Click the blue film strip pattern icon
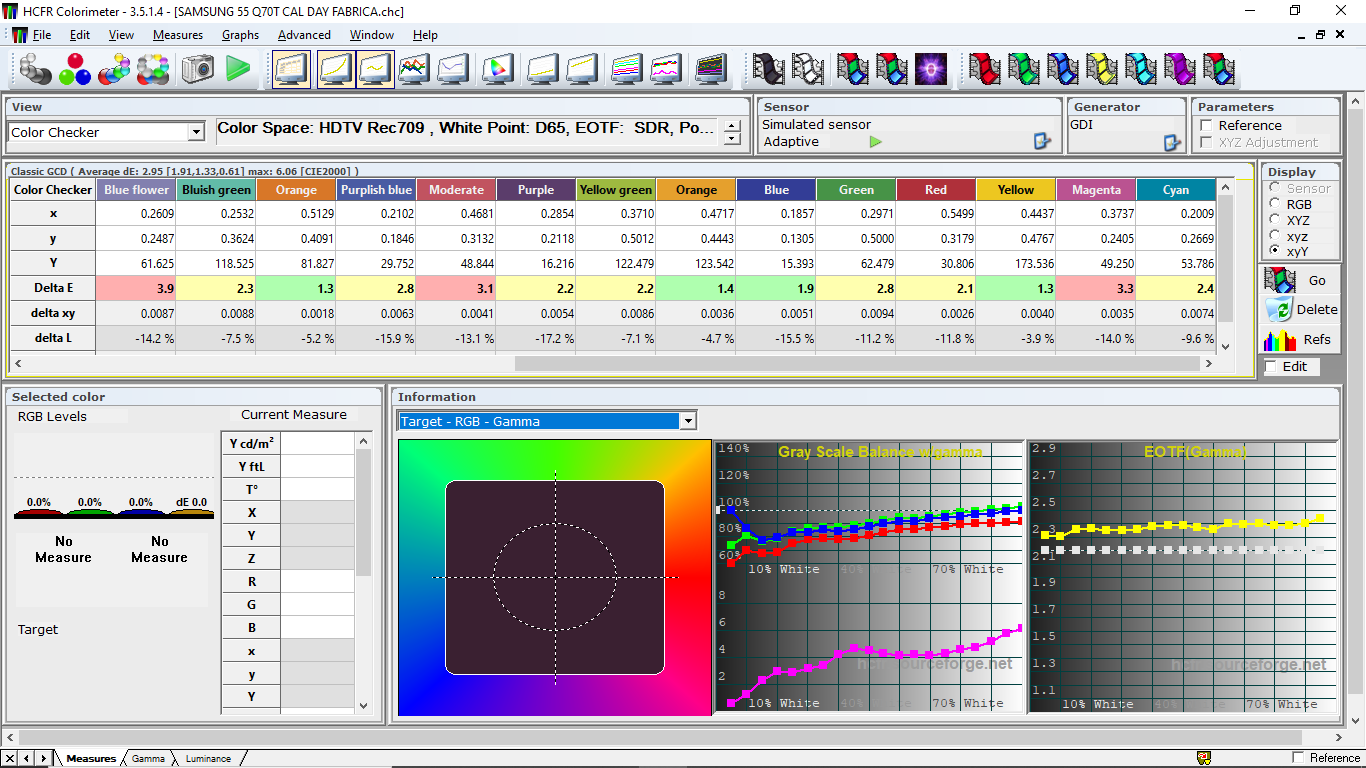This screenshot has width=1366, height=768. pyautogui.click(x=1063, y=69)
